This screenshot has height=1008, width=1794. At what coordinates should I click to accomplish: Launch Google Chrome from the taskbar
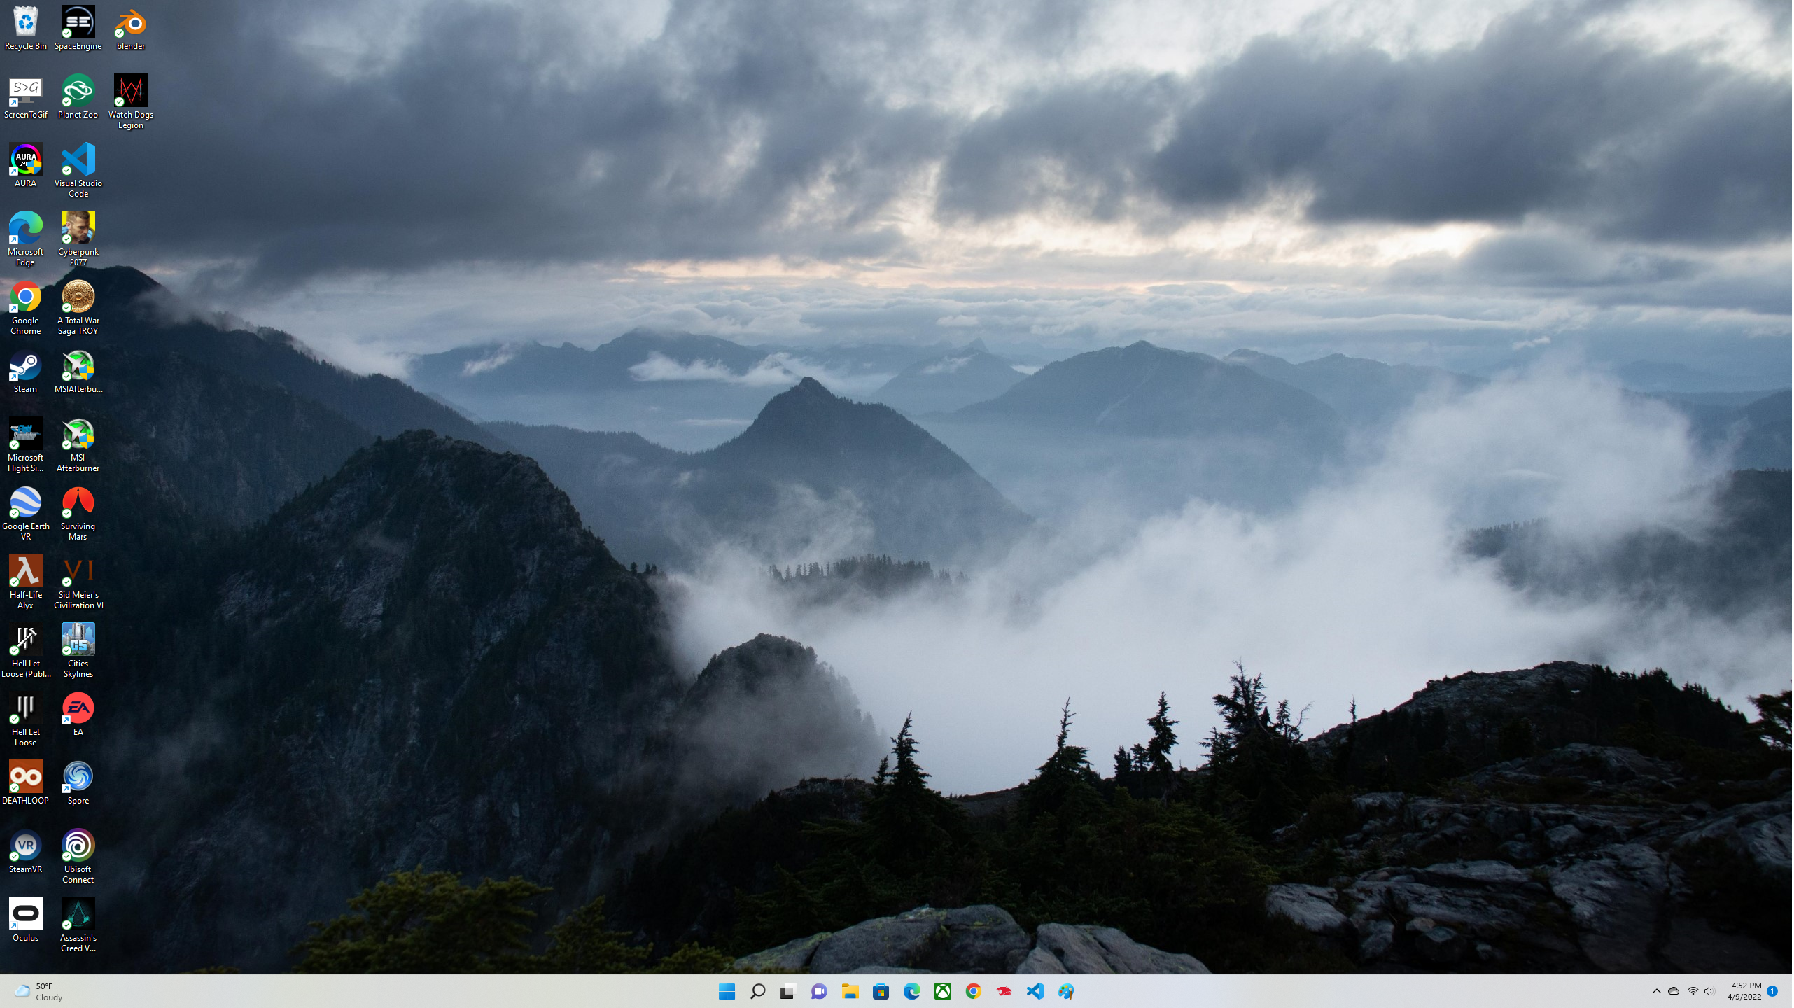pos(973,991)
